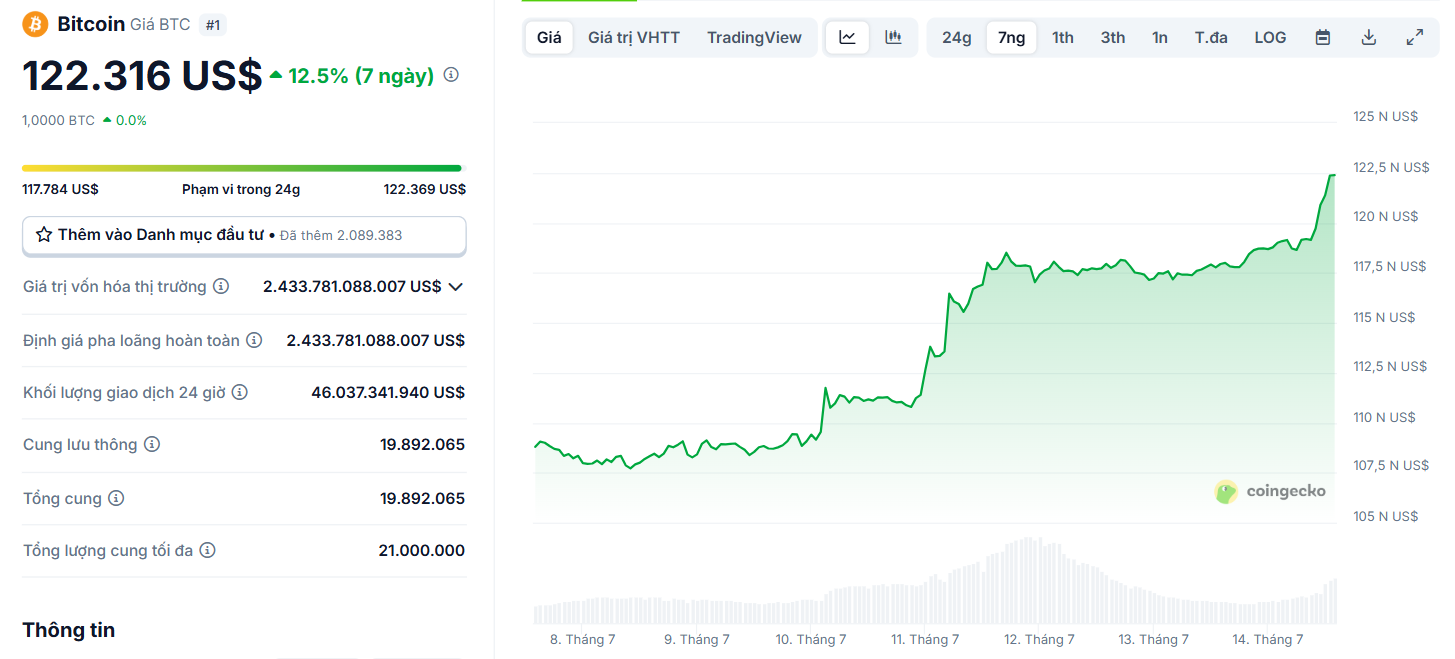The width and height of the screenshot is (1455, 659).
Task: Click the 46.037.341.940 US$ volume value
Action: (x=388, y=393)
